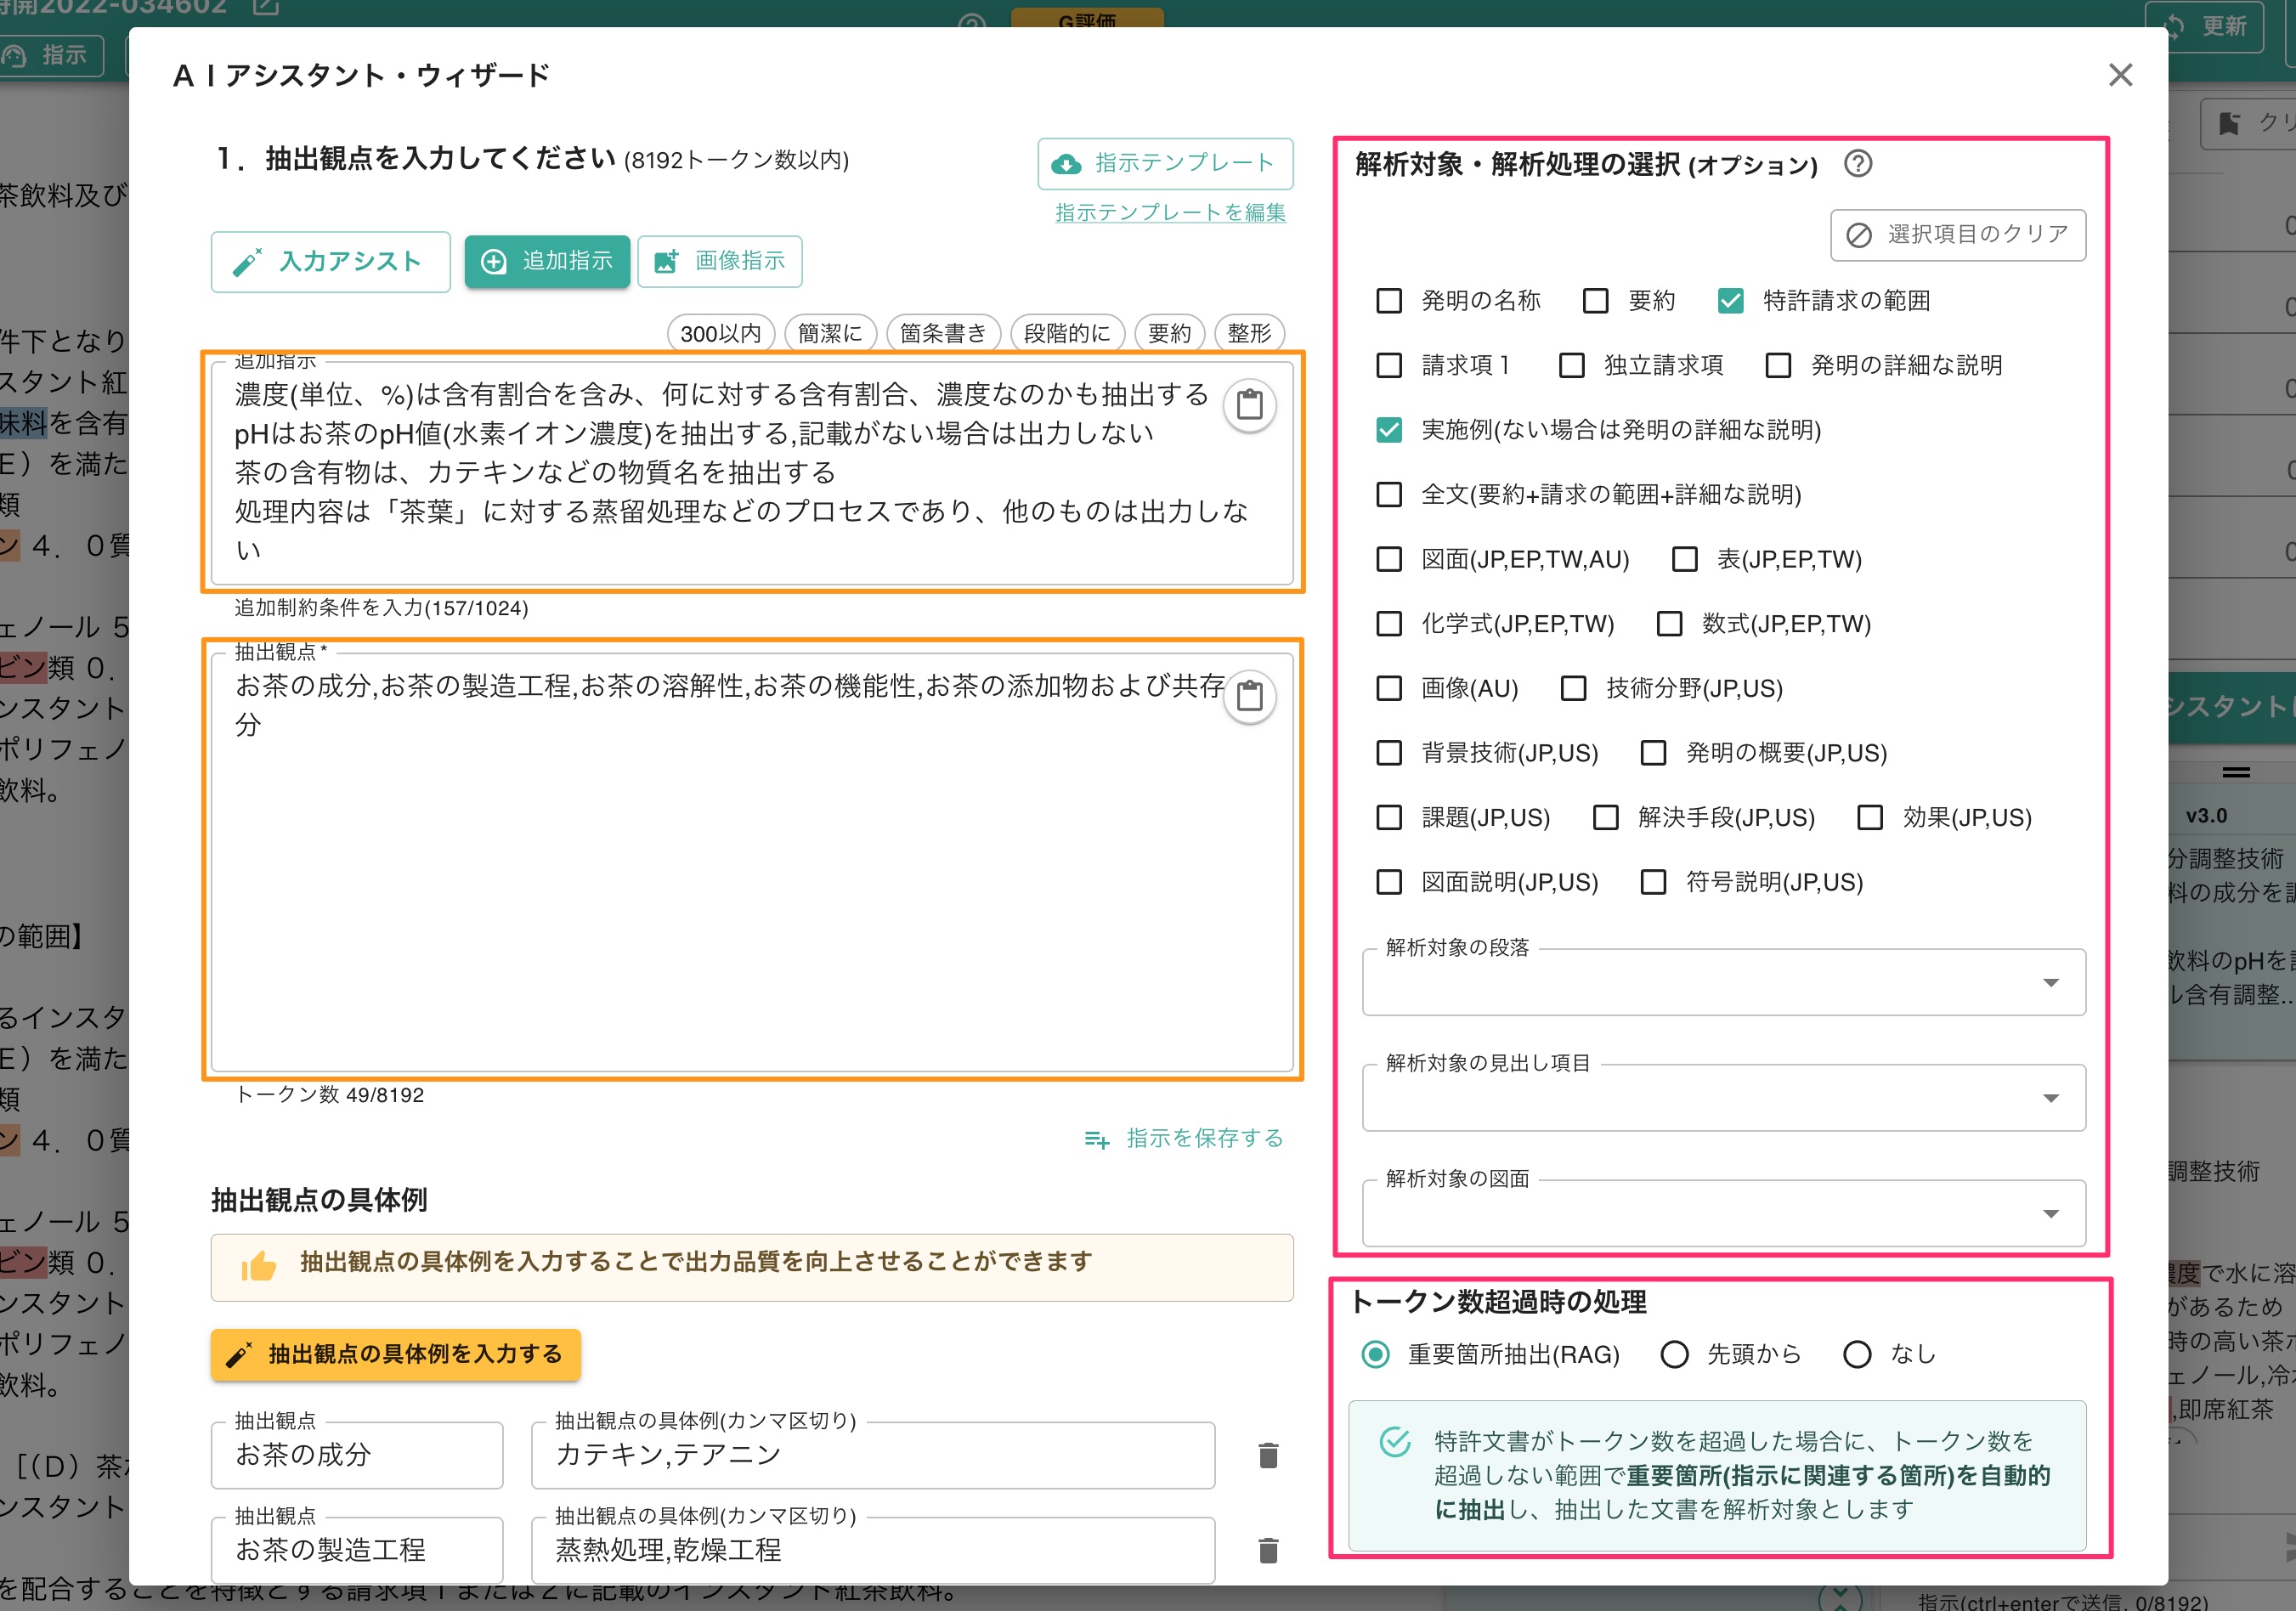This screenshot has height=1611, width=2296.
Task: Check the 請求項1 checkbox
Action: click(1389, 365)
